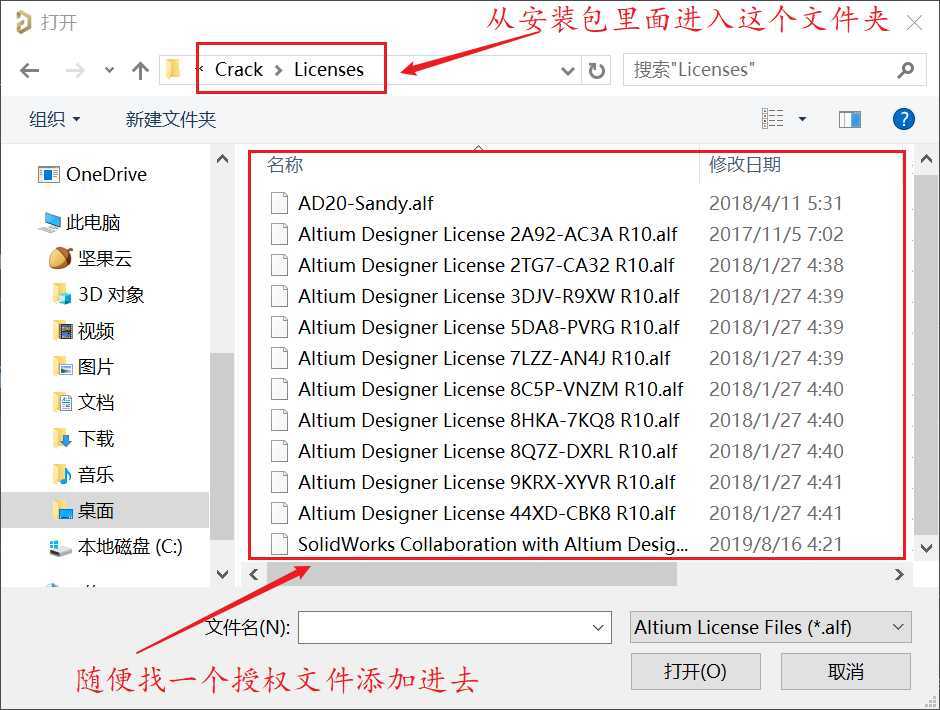Open 视频 folder in sidebar
Screen dimensions: 940x710
(84, 330)
